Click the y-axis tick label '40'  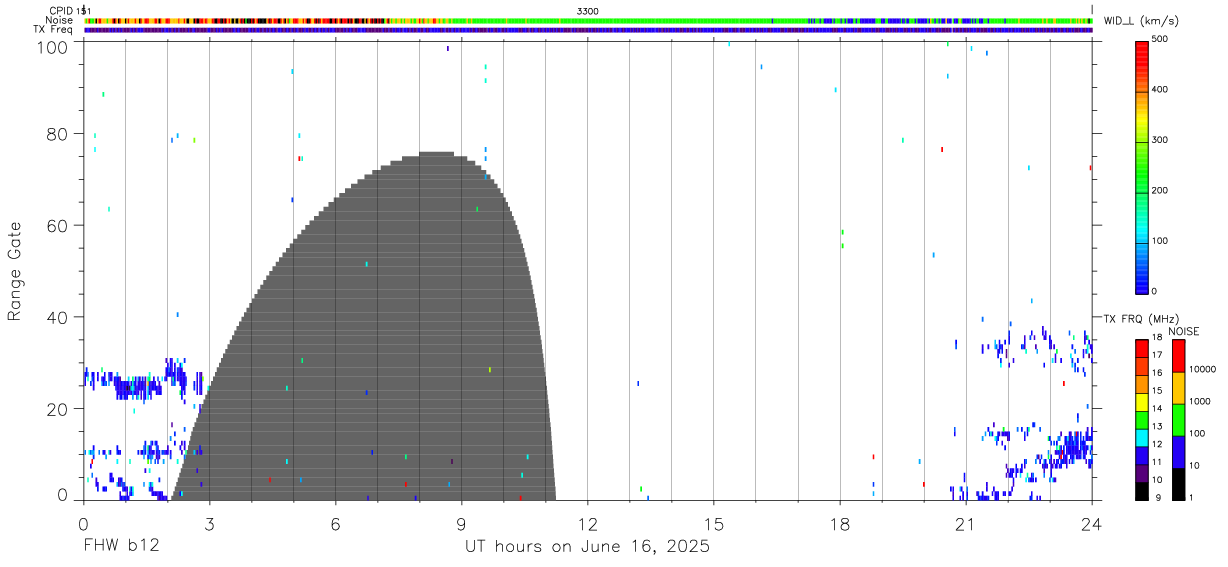(58, 317)
